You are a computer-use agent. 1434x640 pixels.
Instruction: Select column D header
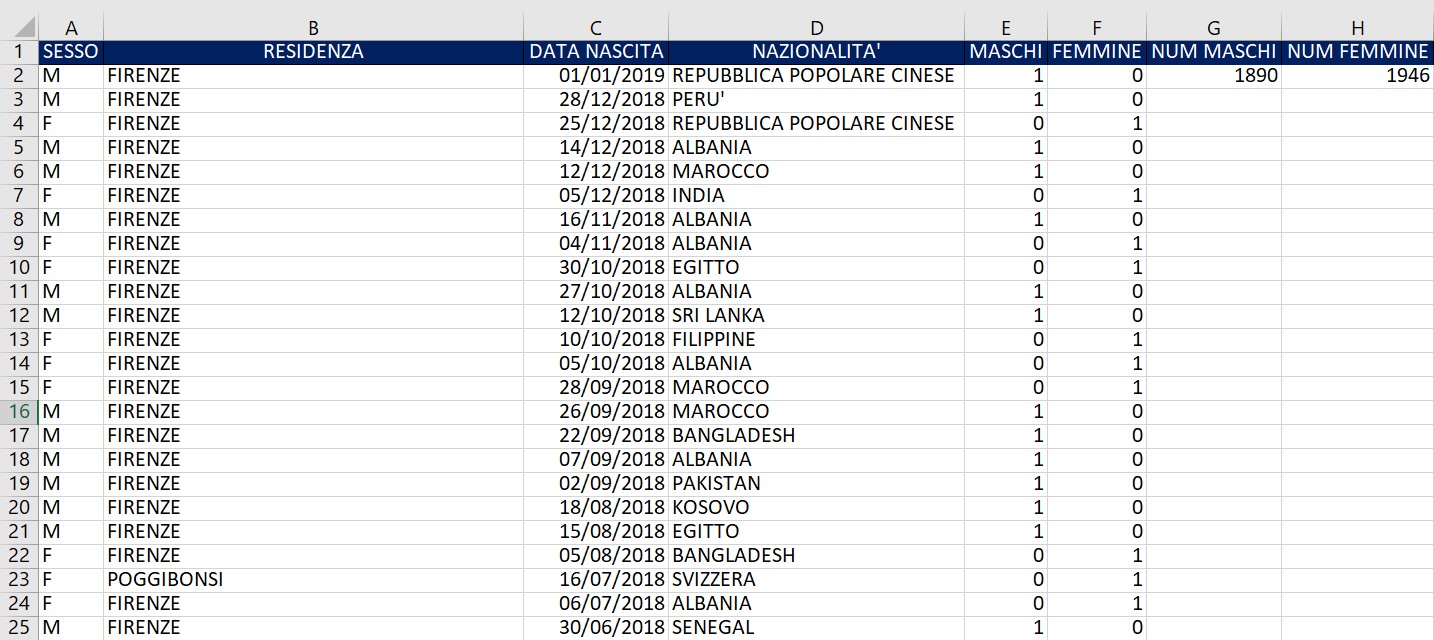[816, 29]
